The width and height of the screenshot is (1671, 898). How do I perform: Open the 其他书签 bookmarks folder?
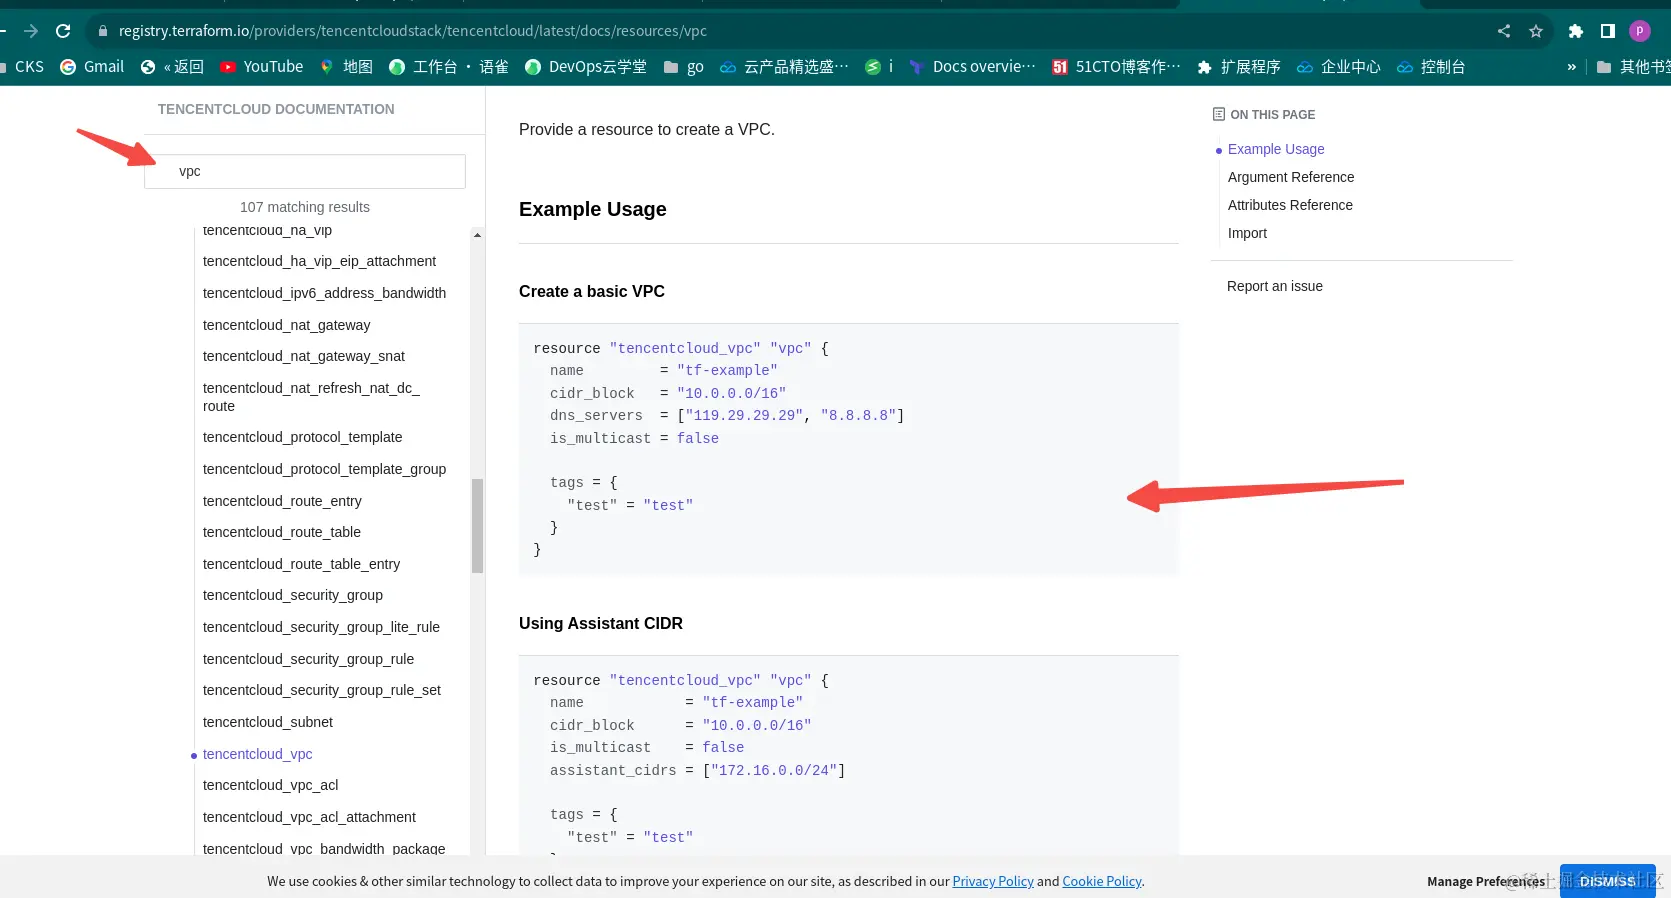coord(1633,67)
